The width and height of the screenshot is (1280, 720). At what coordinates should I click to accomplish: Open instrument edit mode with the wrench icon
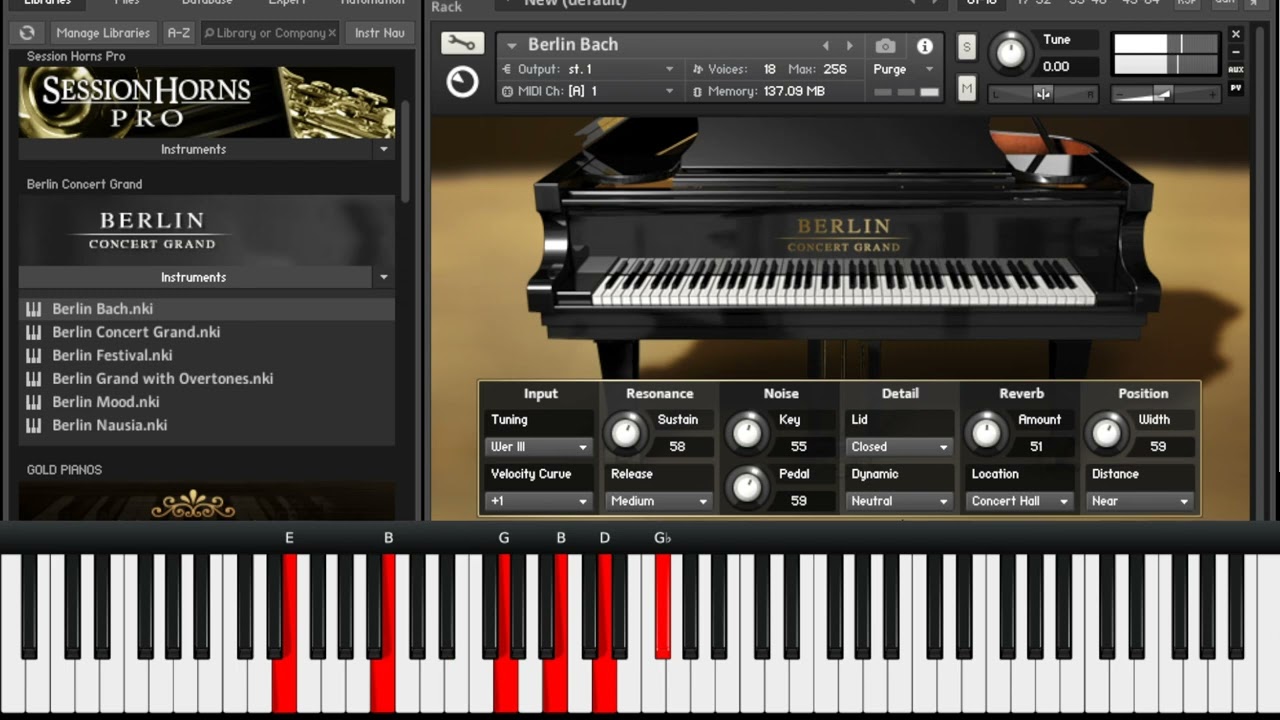462,43
